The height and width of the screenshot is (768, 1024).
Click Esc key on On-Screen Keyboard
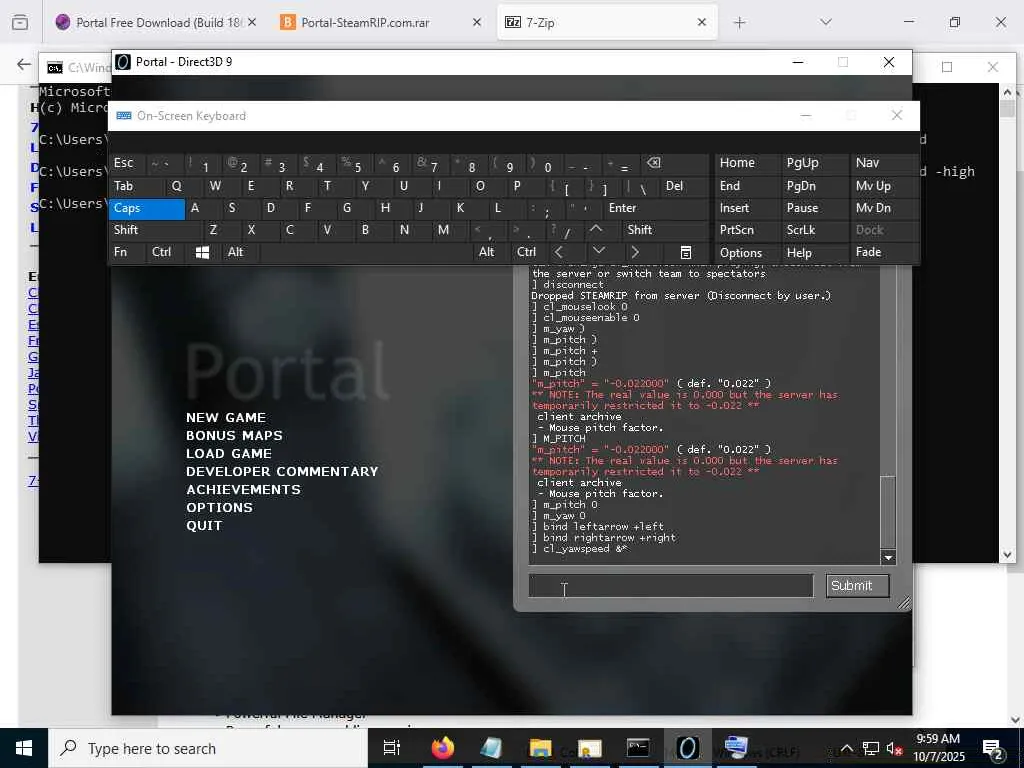[127, 163]
